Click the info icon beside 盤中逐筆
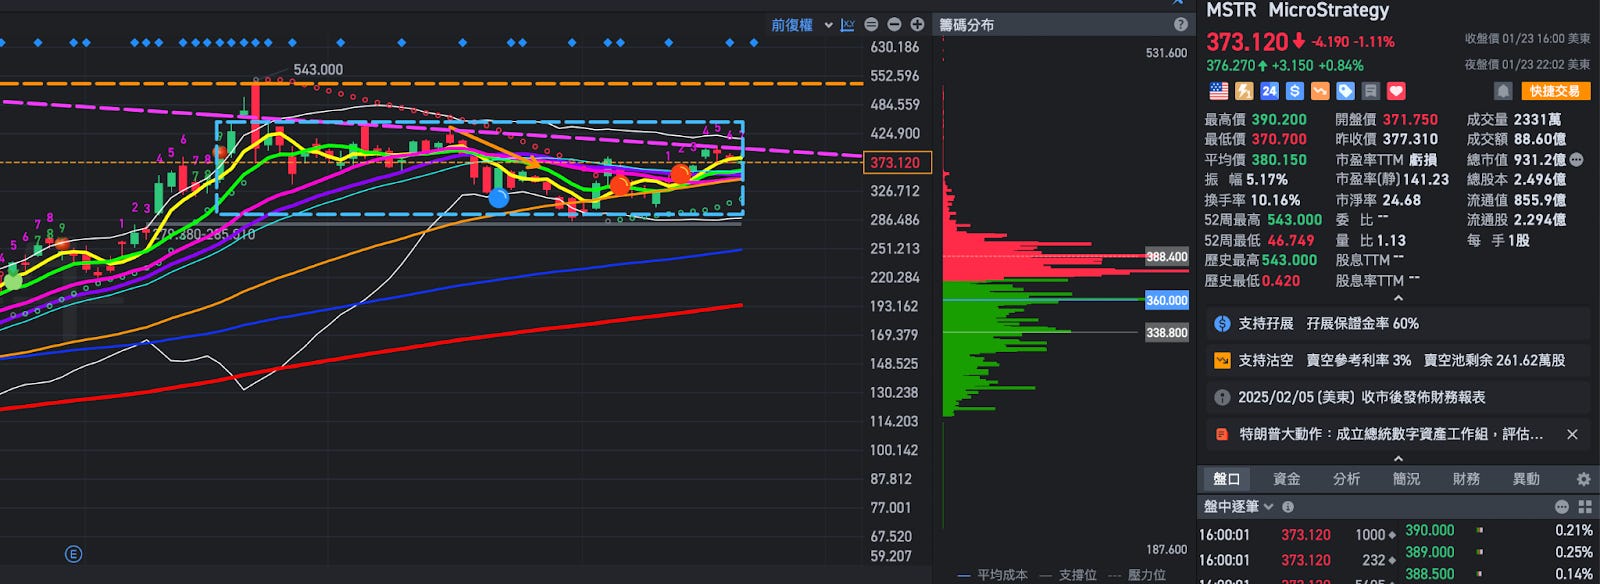1600x584 pixels. pyautogui.click(x=1288, y=507)
